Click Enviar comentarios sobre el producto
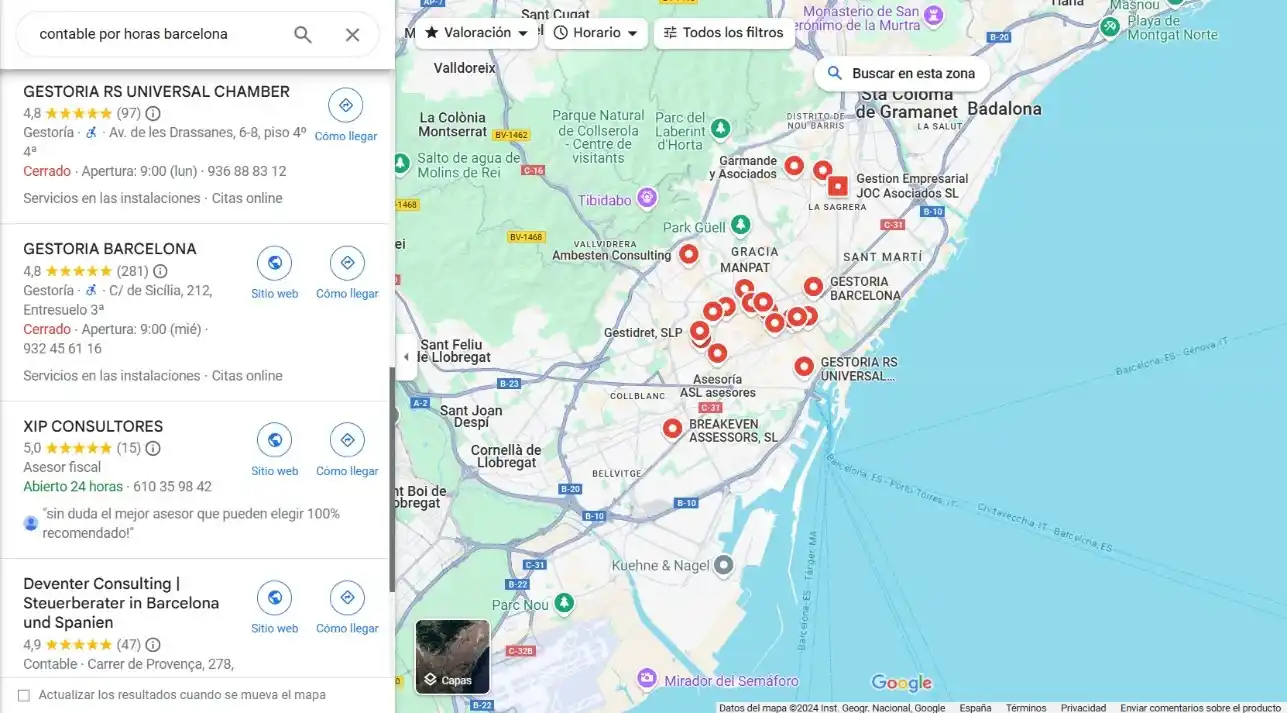The image size is (1287, 713). click(x=1200, y=707)
